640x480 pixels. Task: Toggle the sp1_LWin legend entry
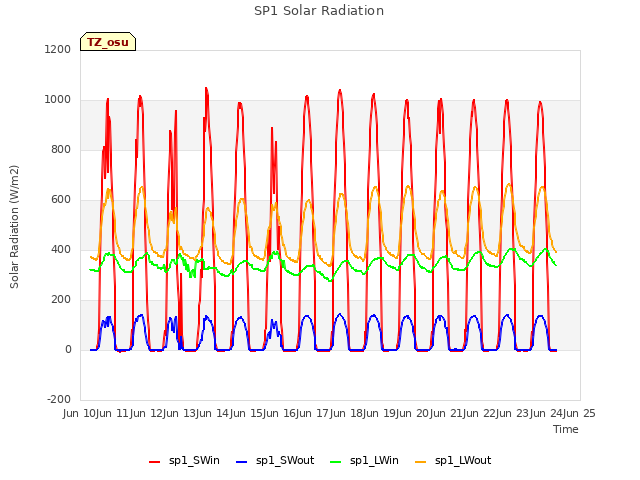[x=364, y=461]
